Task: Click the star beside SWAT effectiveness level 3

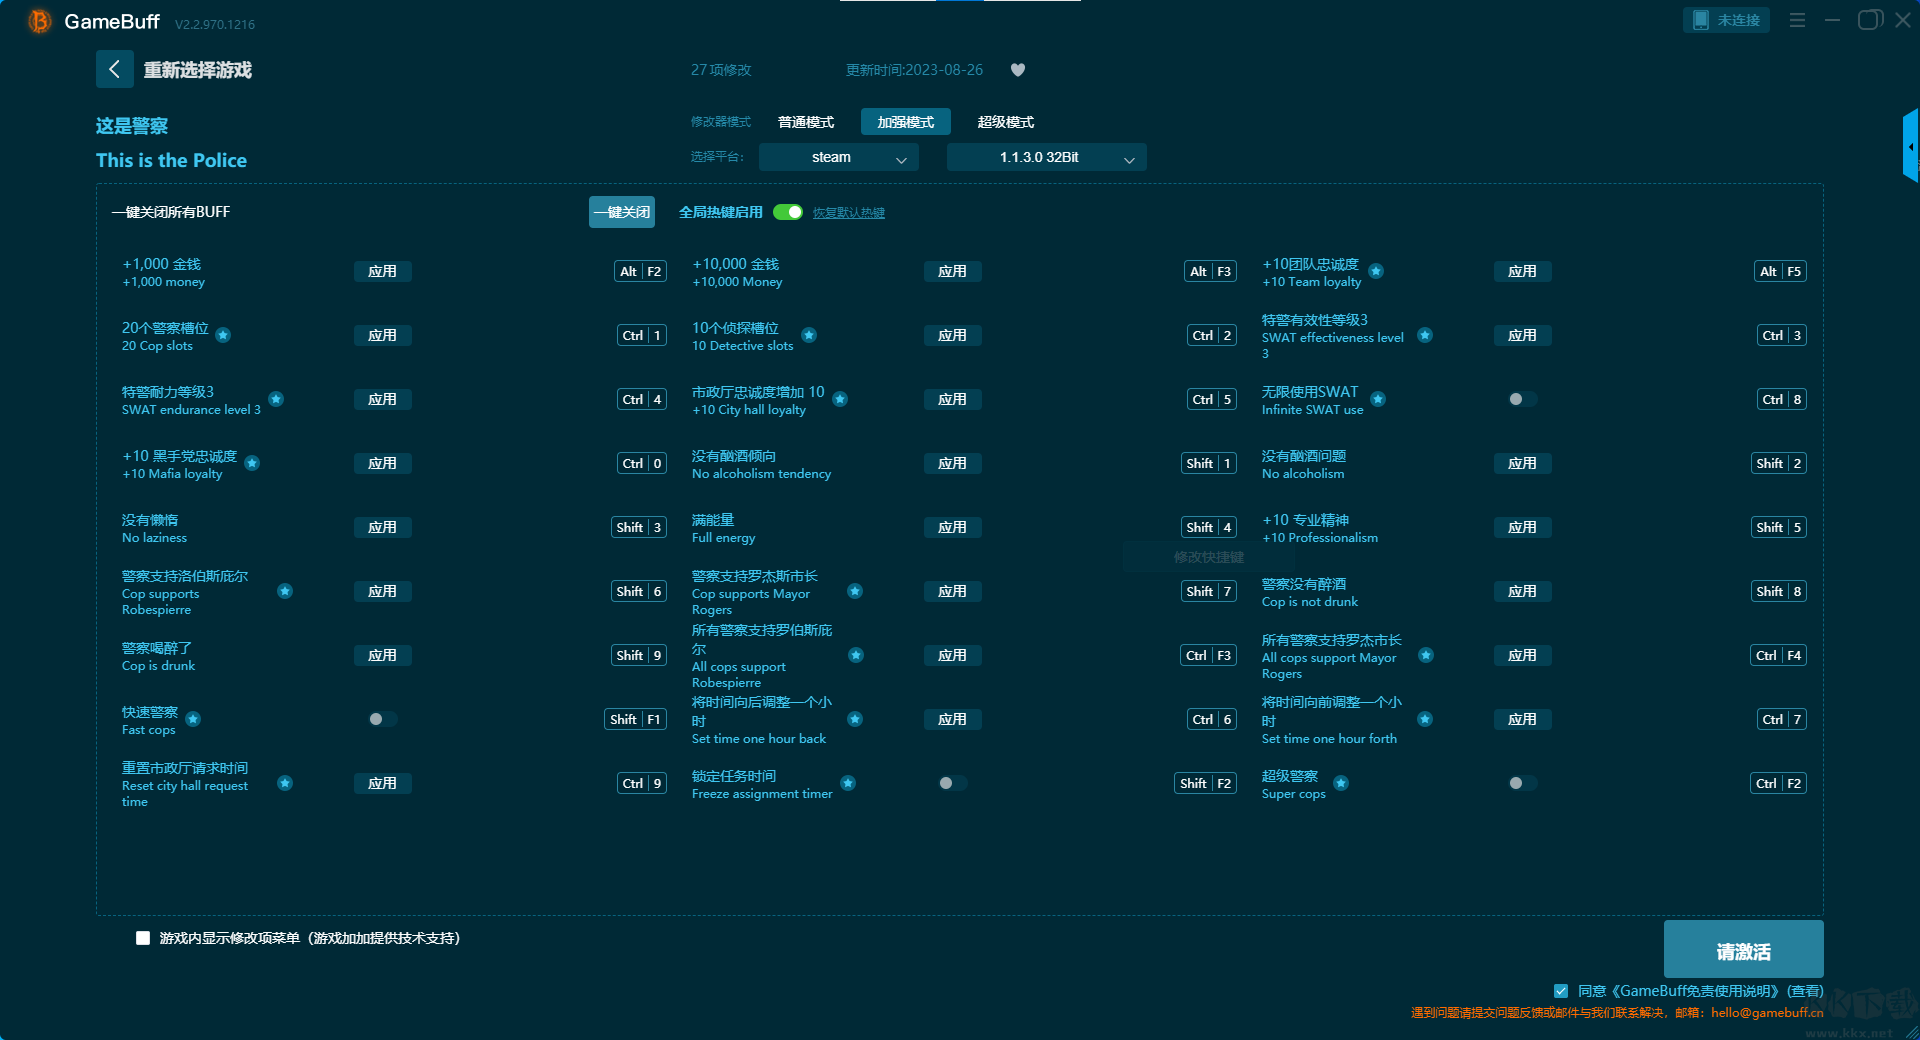Action: point(1425,335)
